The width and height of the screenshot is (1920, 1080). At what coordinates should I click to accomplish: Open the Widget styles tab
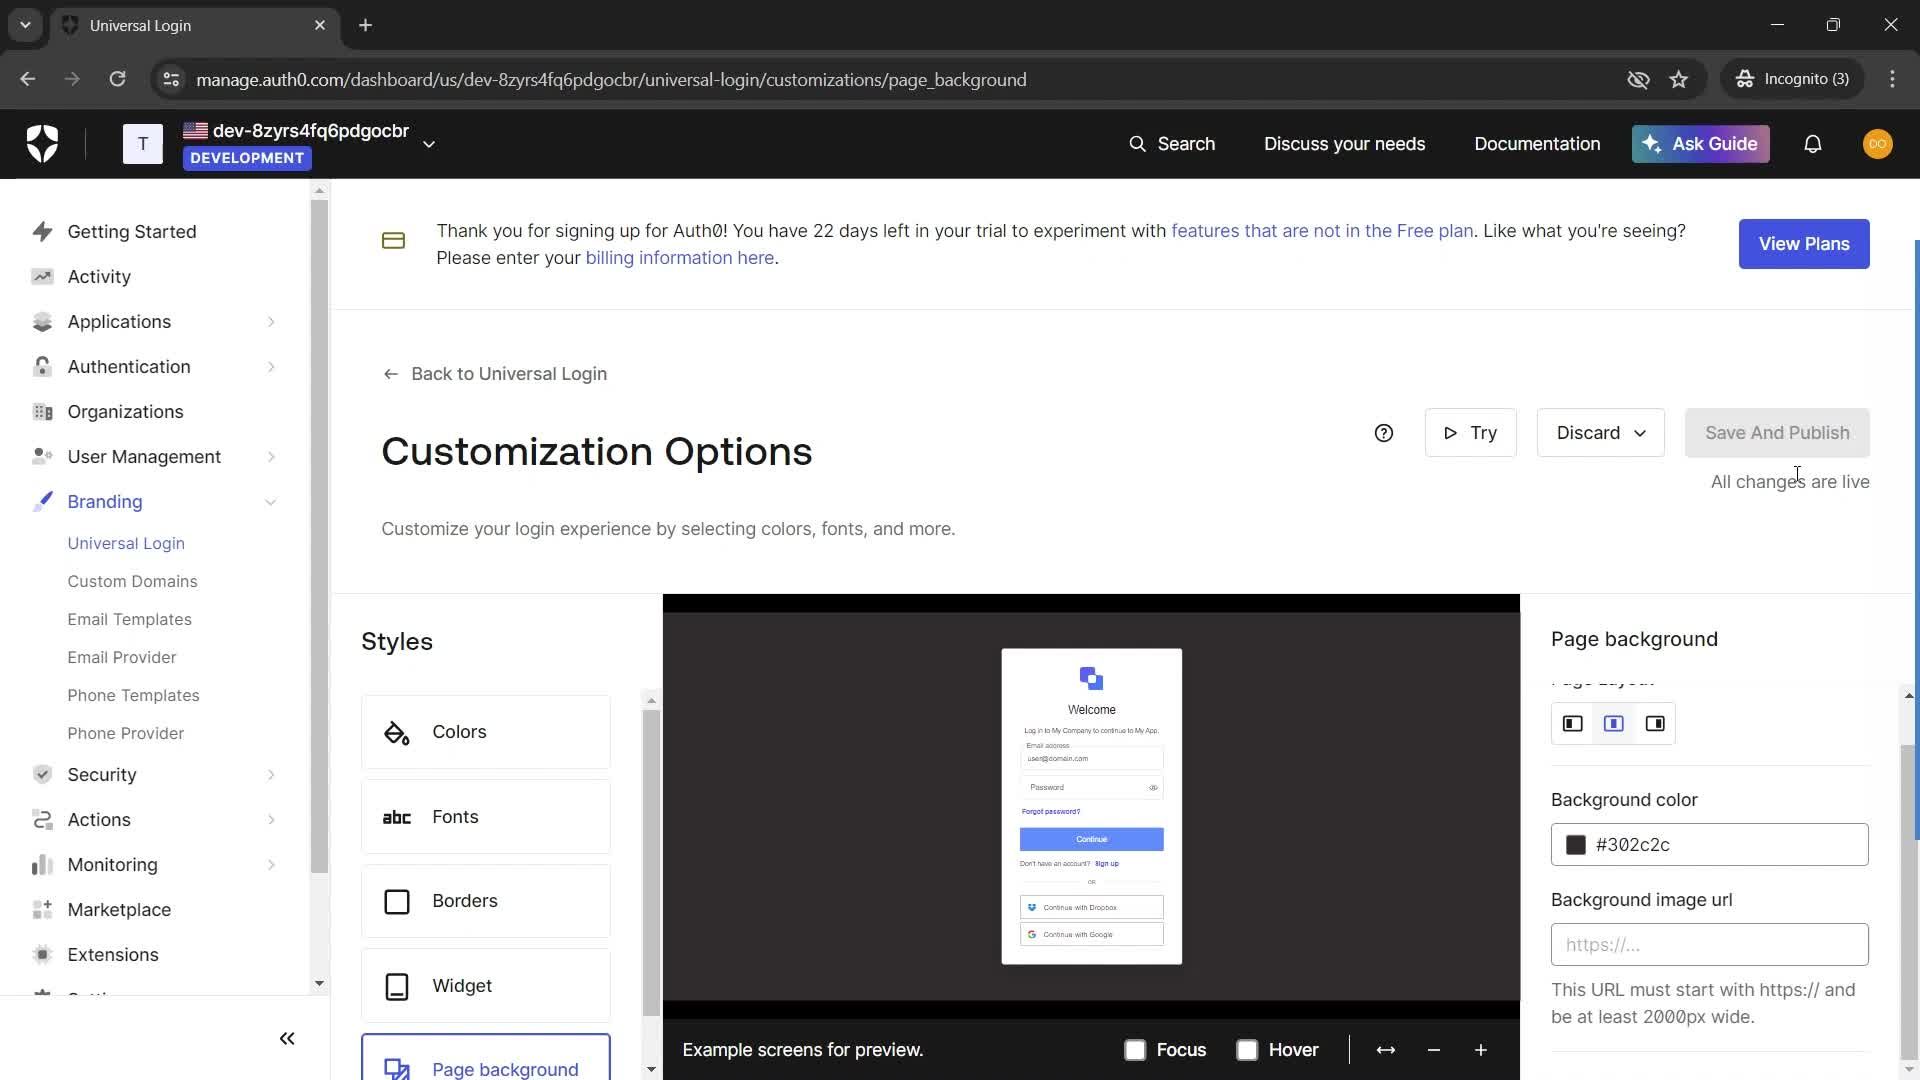tap(486, 986)
